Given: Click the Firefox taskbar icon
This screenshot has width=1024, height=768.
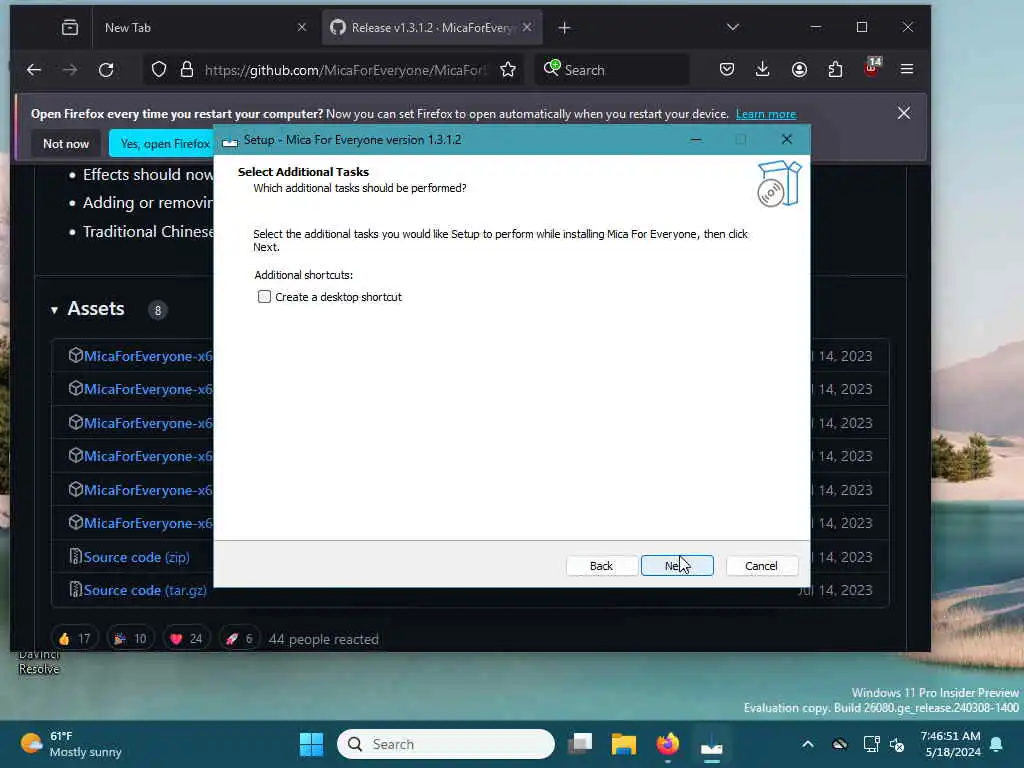Looking at the screenshot, I should (667, 744).
